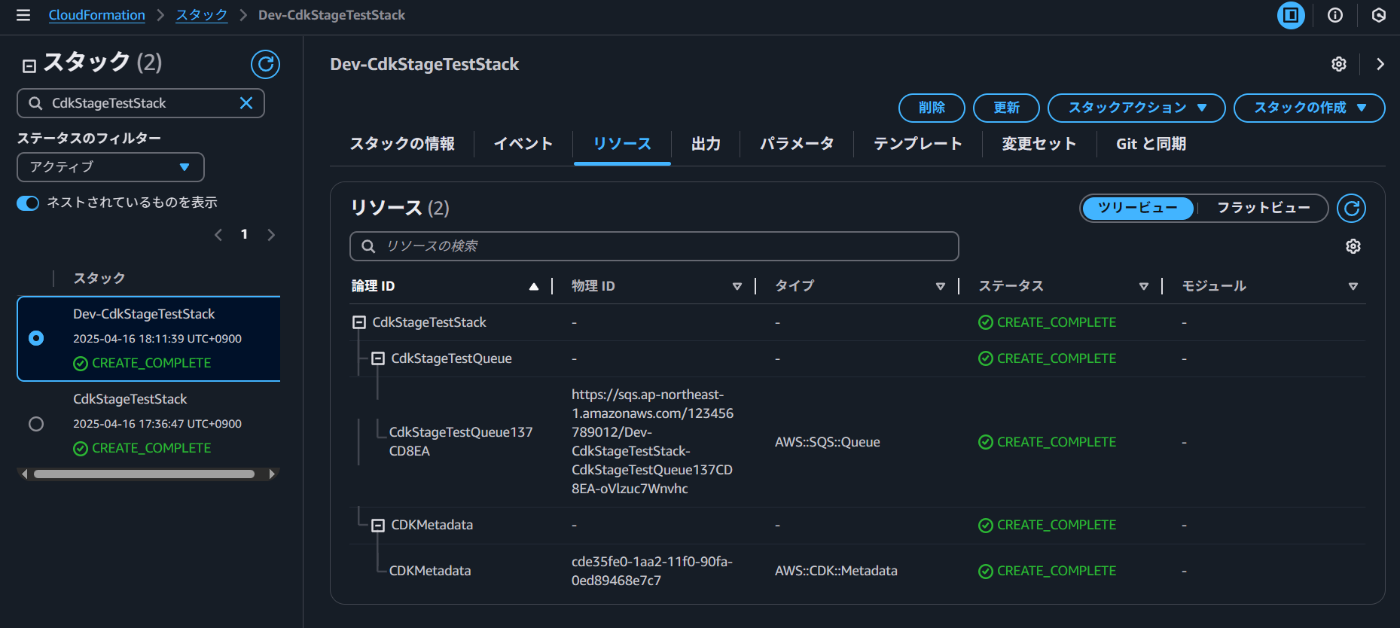Go to next page of stacks
This screenshot has height=628, width=1400.
270,235
